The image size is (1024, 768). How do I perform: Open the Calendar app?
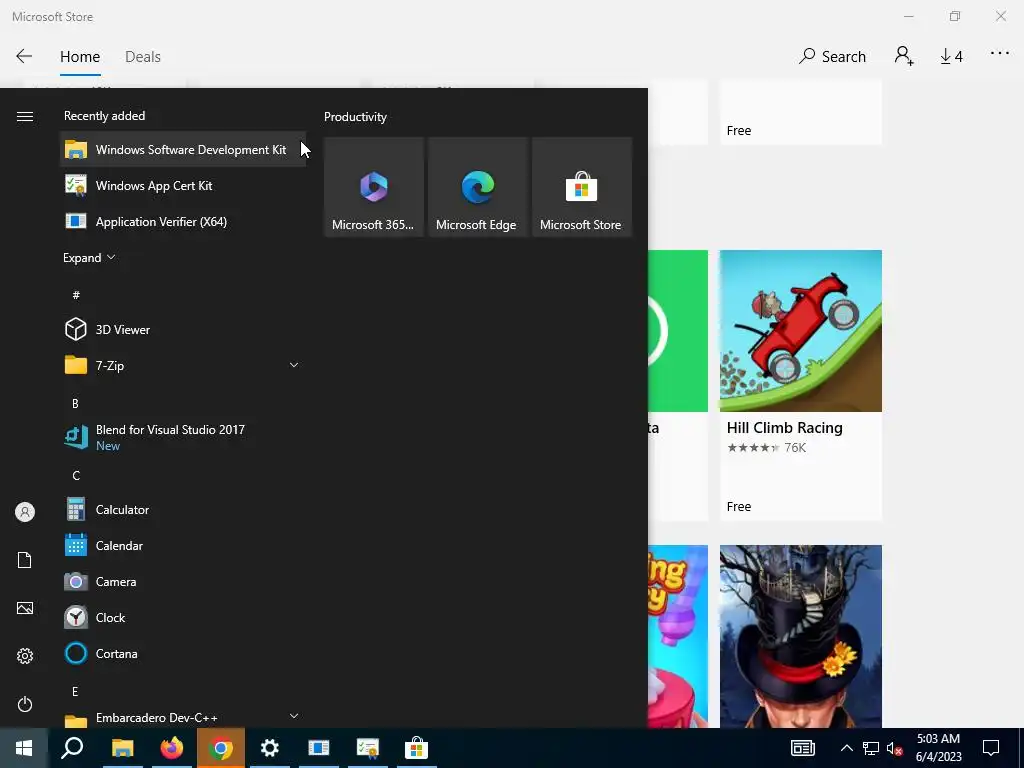point(183,545)
